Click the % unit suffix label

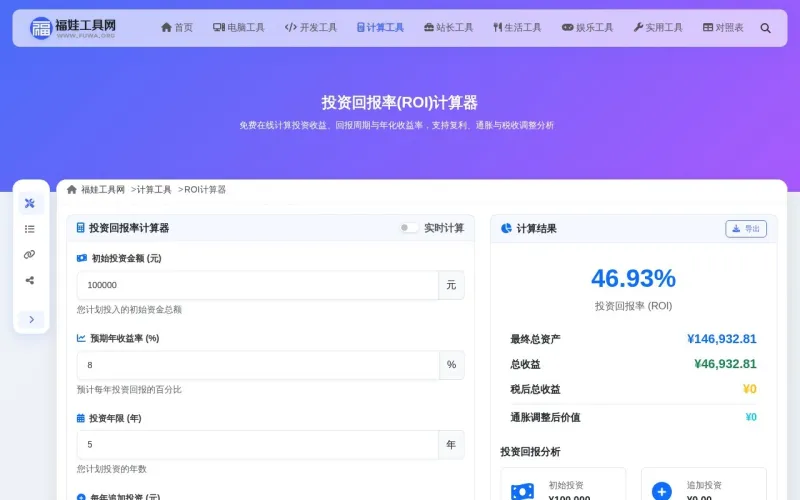(x=452, y=365)
